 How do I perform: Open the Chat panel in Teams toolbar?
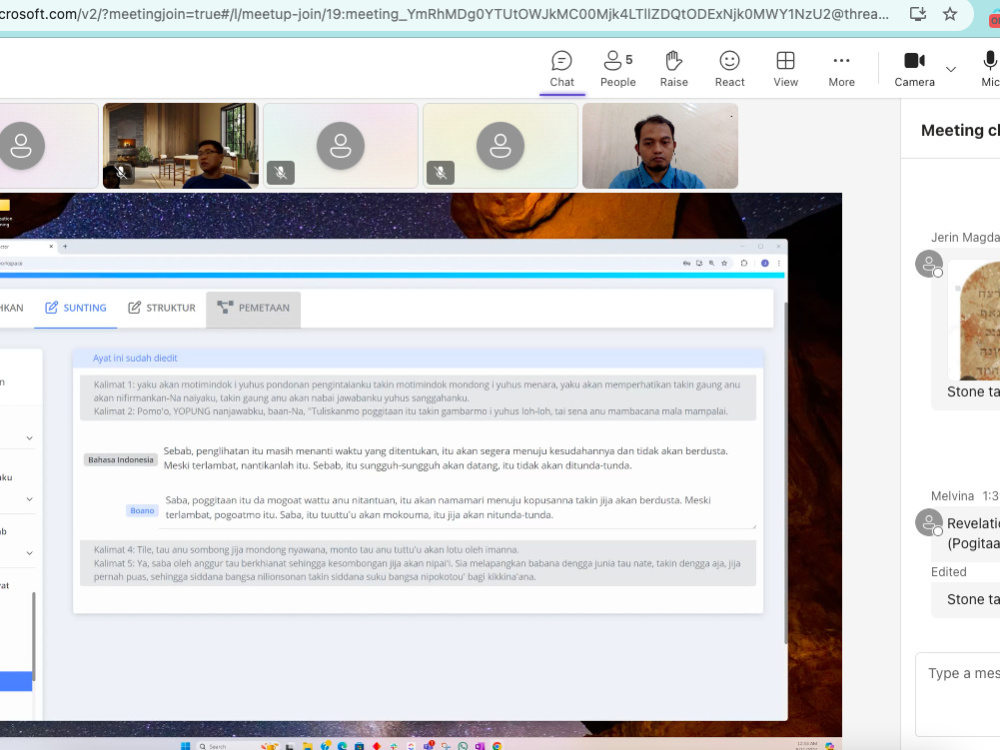pos(562,70)
